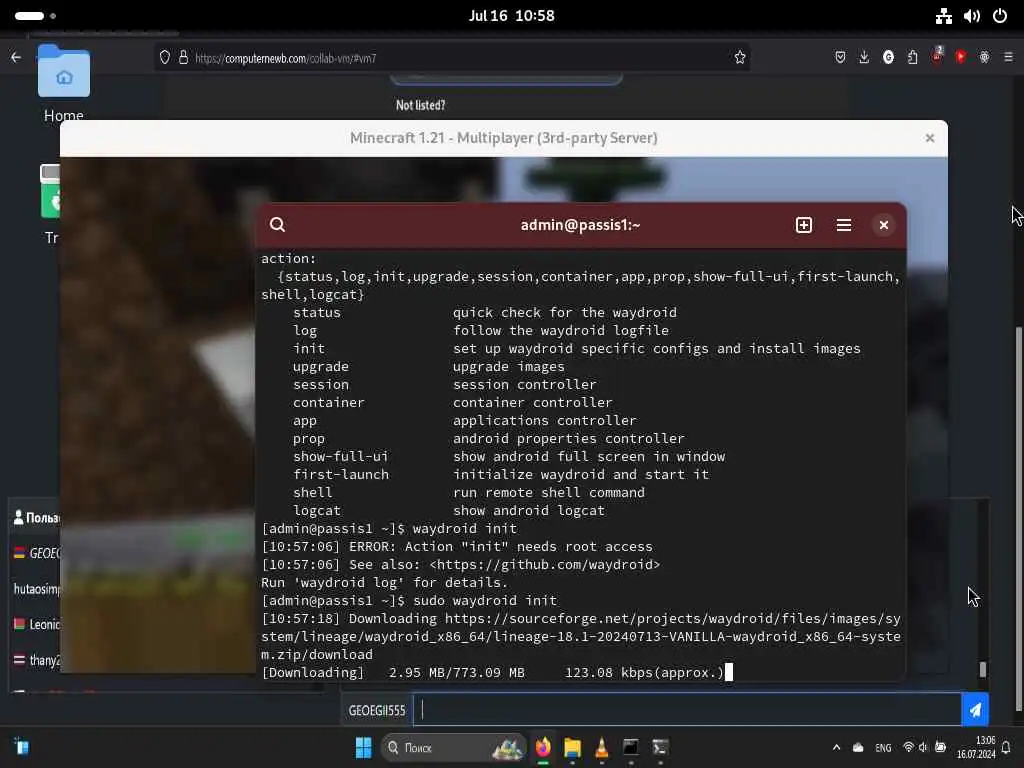The width and height of the screenshot is (1024, 768).
Task: Select user thany2 in the user list
Action: coord(37,660)
